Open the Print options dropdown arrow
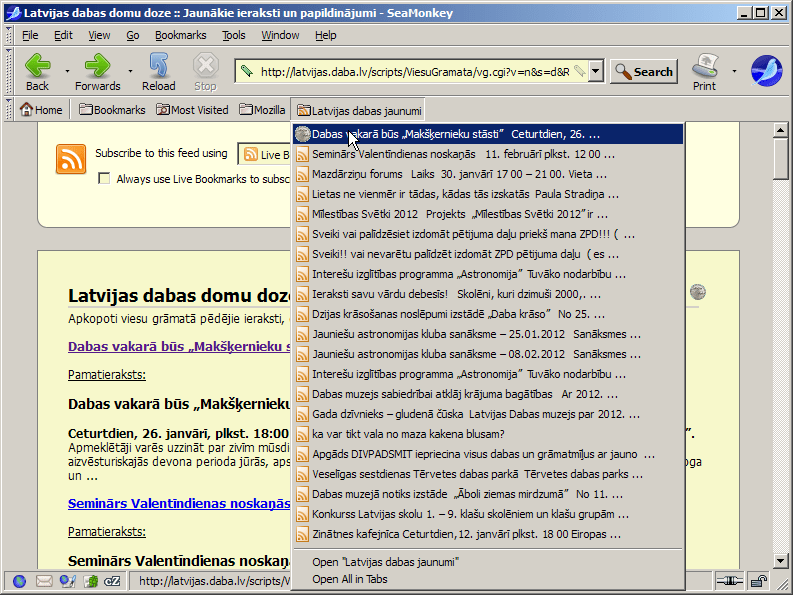The image size is (793, 595). tap(734, 71)
